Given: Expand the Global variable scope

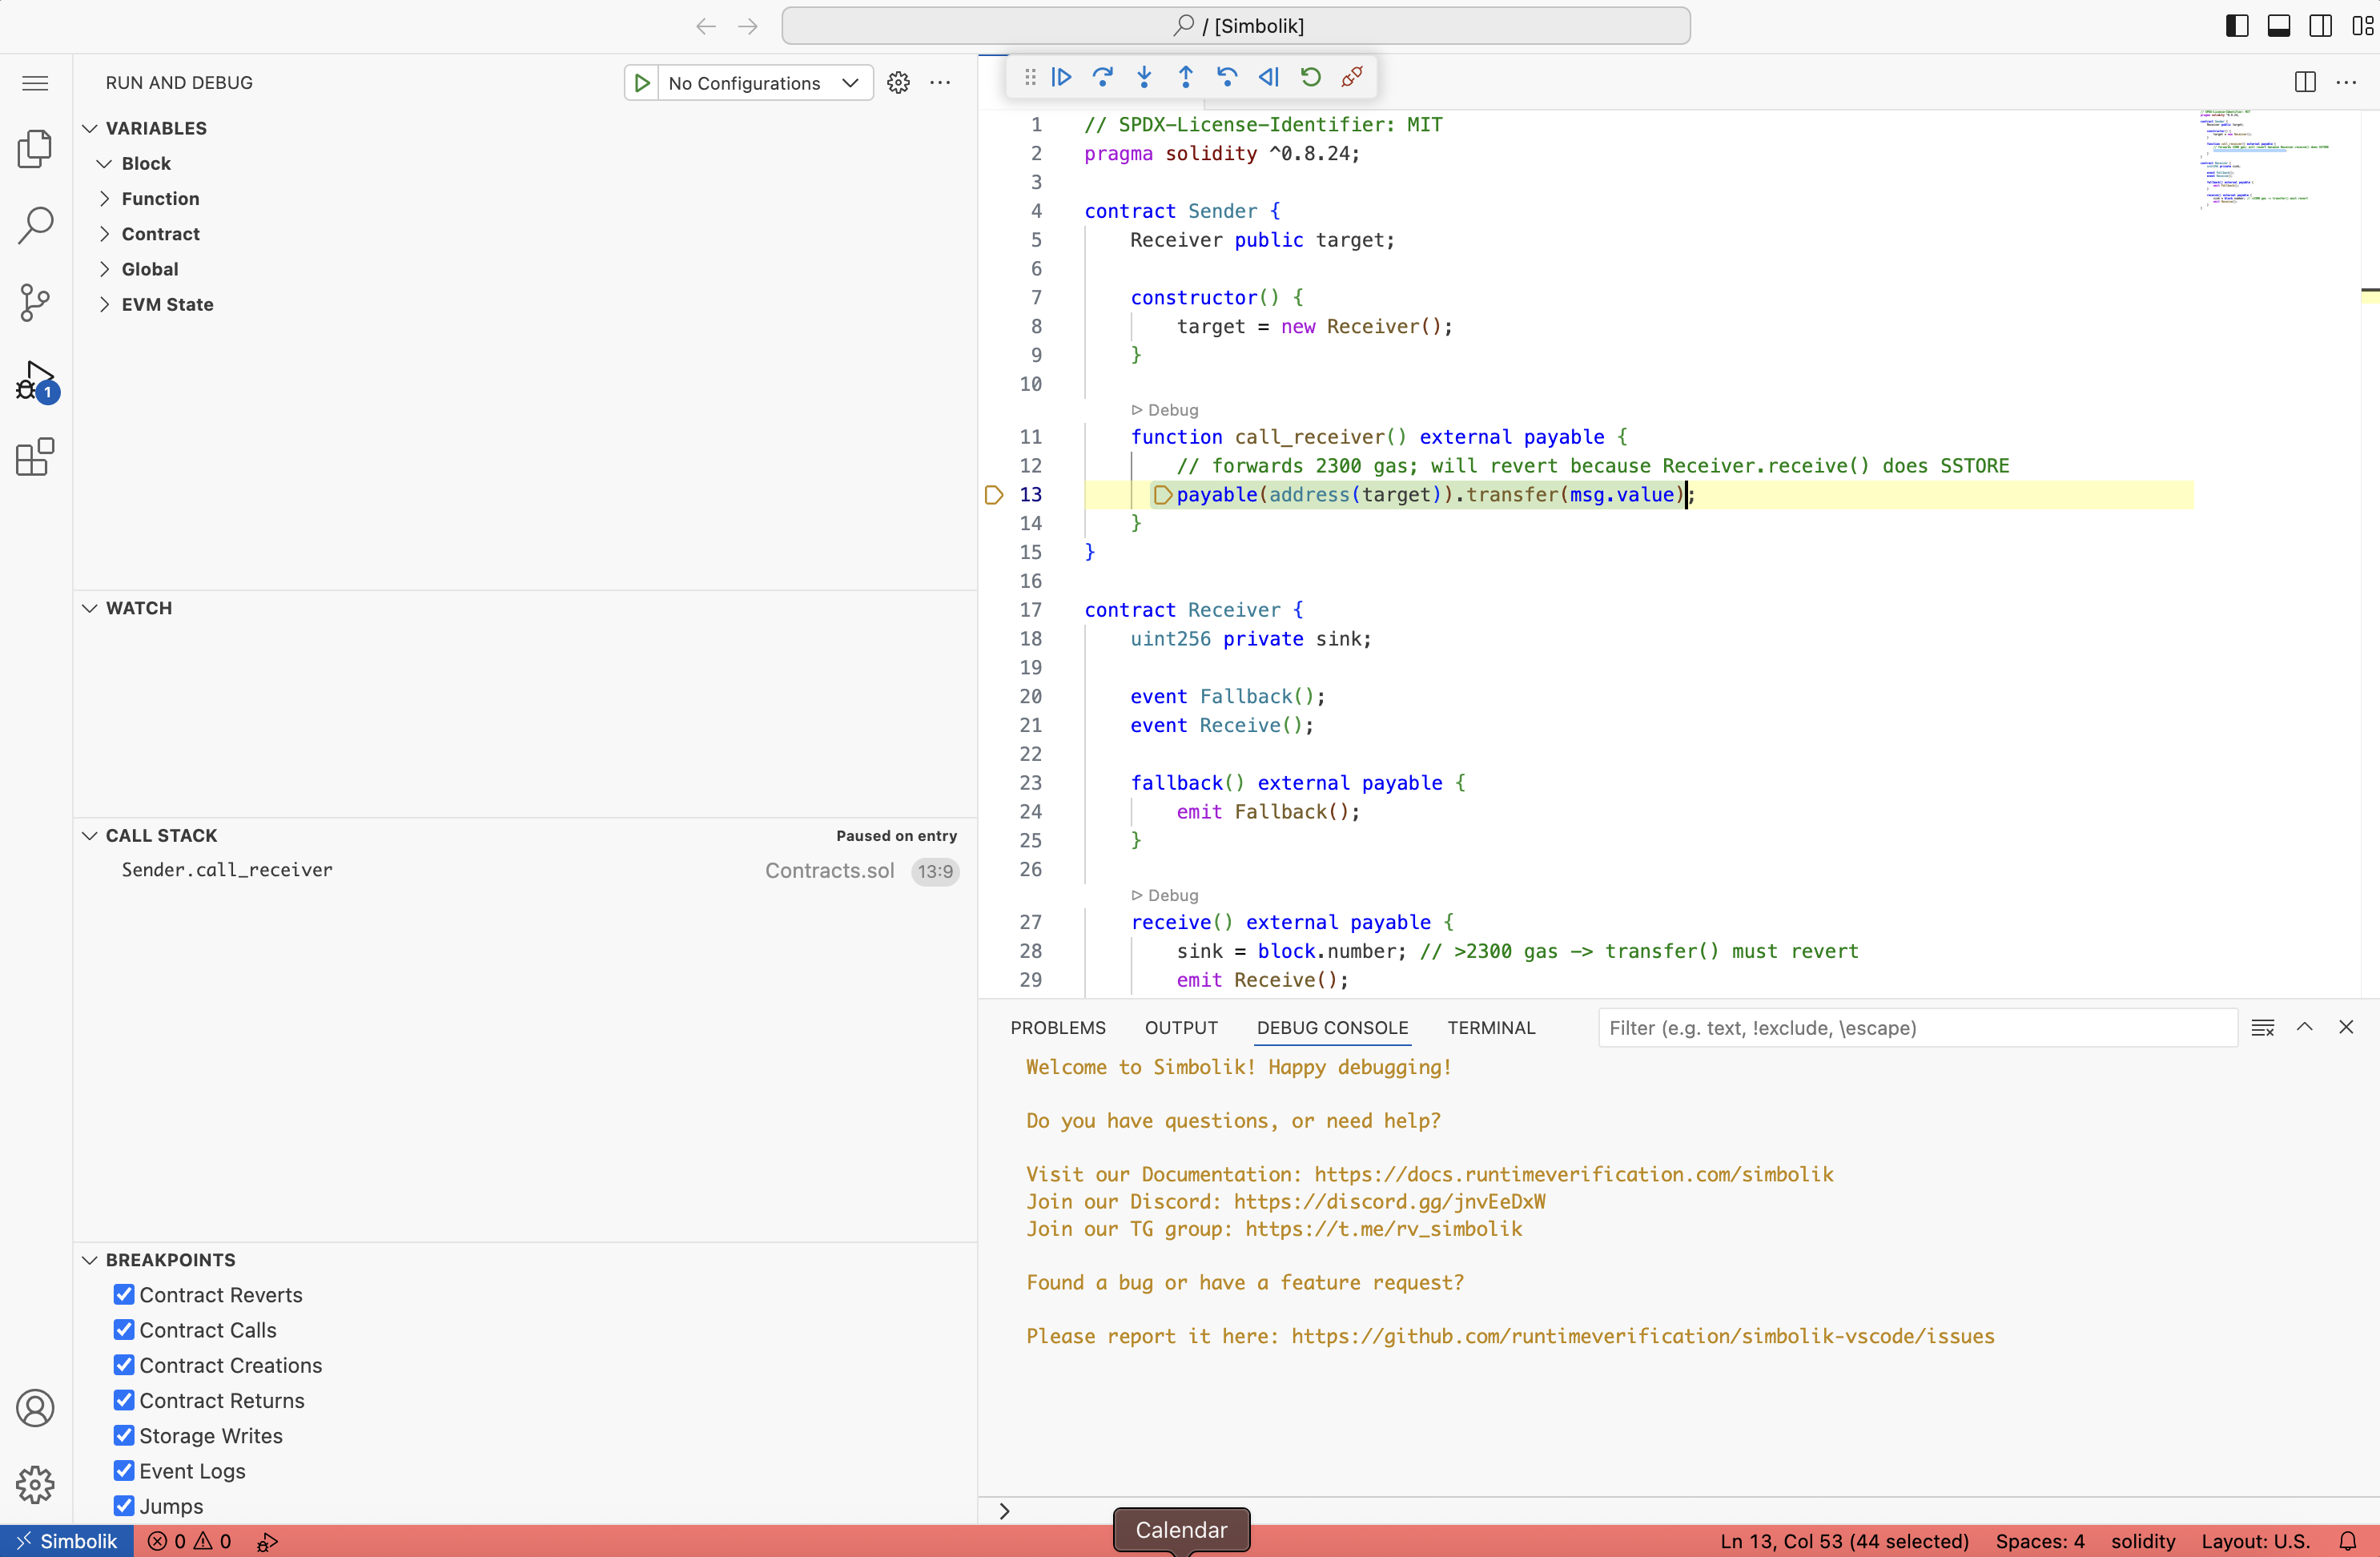Looking at the screenshot, I should 104,269.
